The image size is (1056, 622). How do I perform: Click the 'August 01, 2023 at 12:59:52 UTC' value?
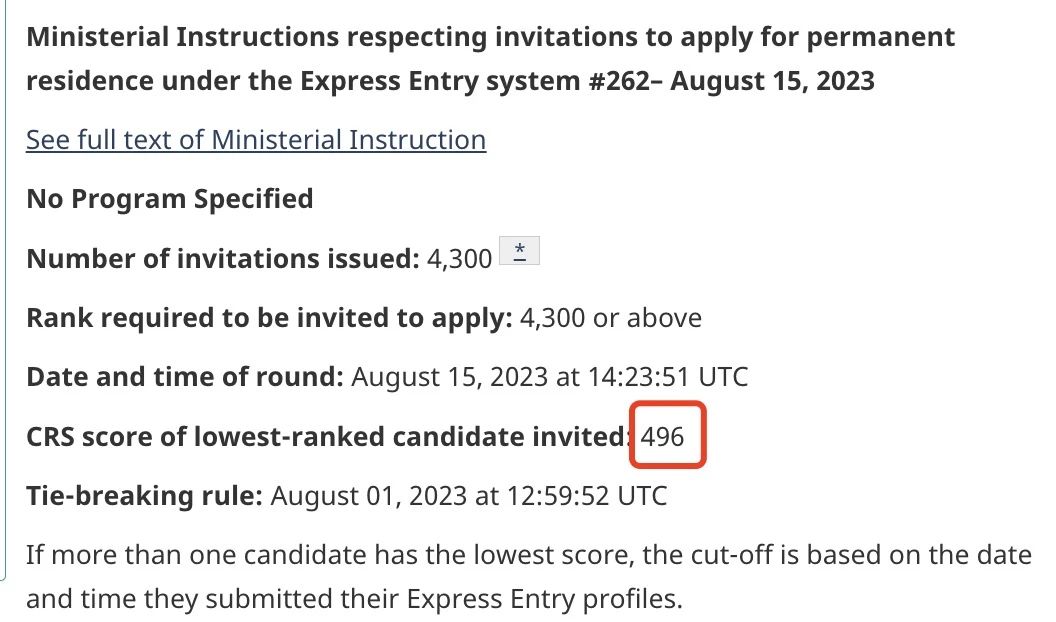(x=469, y=496)
